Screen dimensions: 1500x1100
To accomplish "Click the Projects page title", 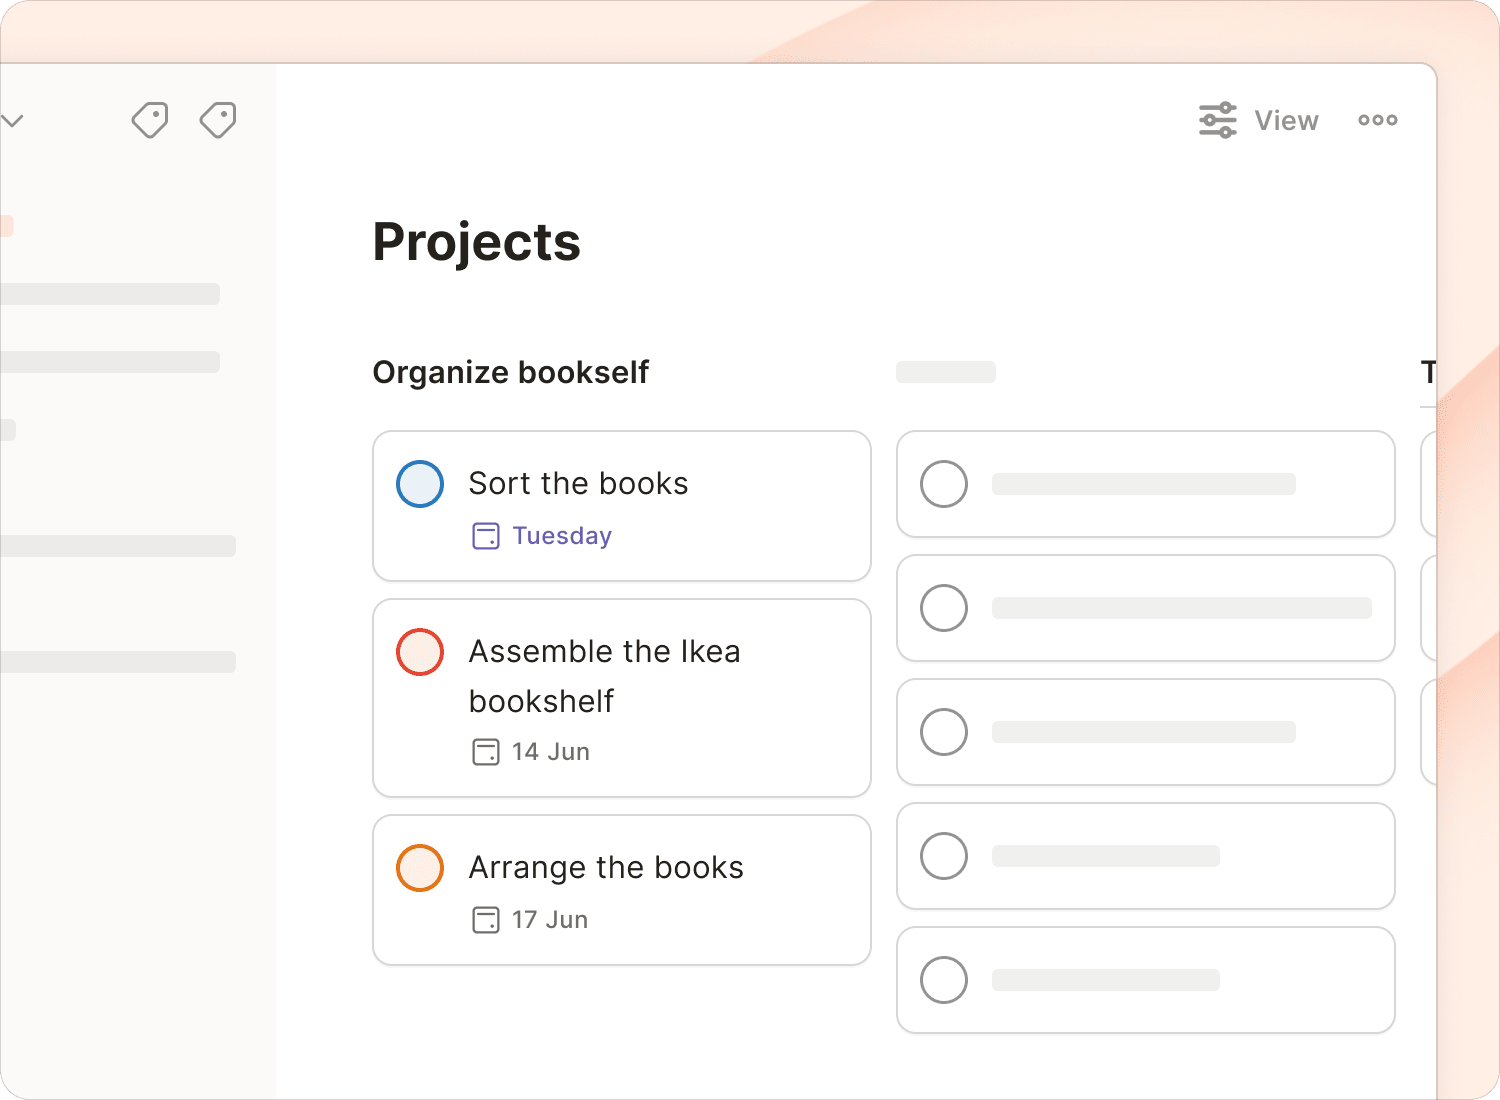I will (476, 242).
